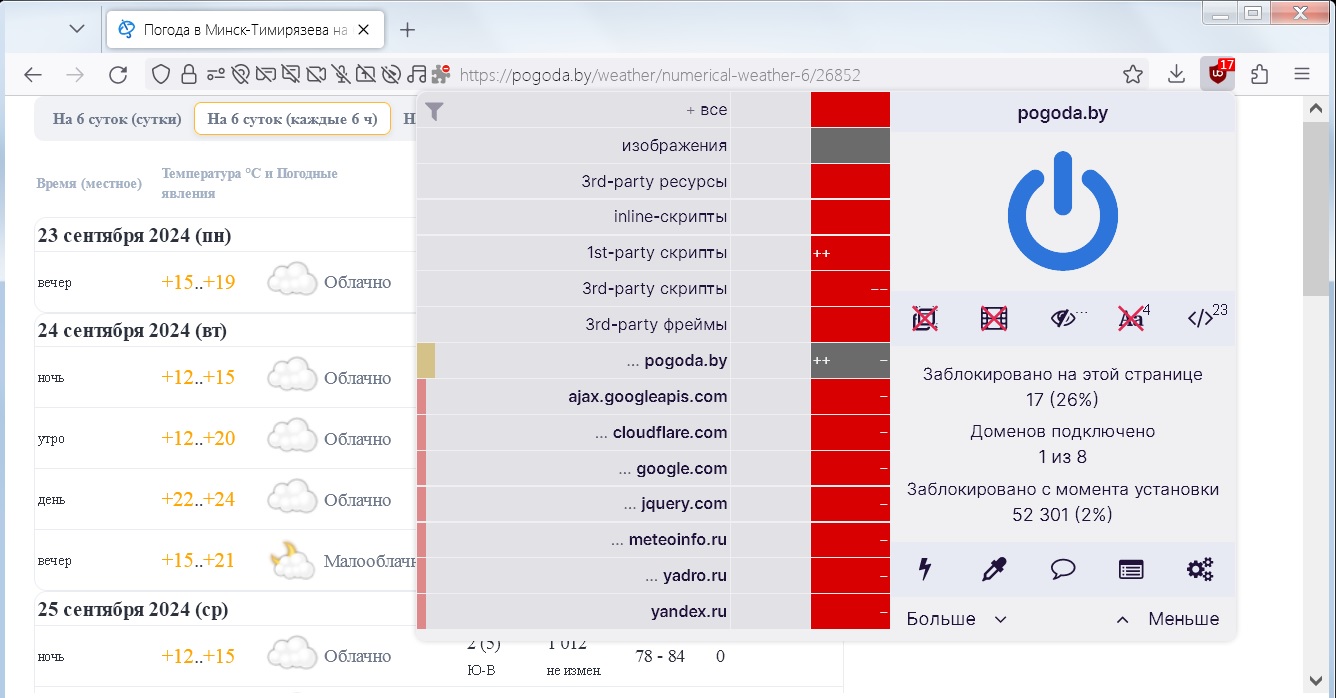Click the pogoda.by header in uBlock popup
Viewport: 1336px width, 698px height.
1062,113
